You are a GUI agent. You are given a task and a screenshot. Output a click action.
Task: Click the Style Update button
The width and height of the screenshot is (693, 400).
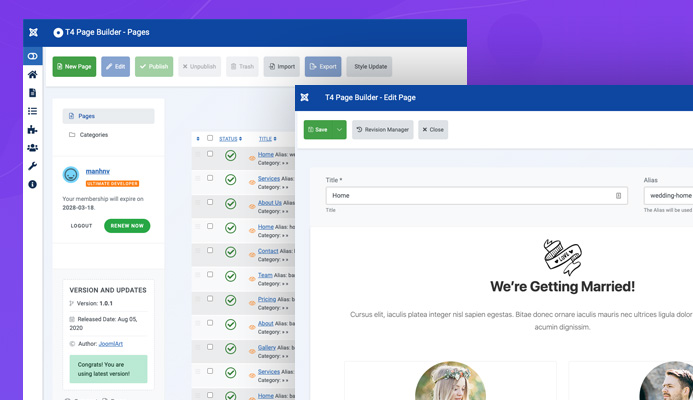pos(369,66)
